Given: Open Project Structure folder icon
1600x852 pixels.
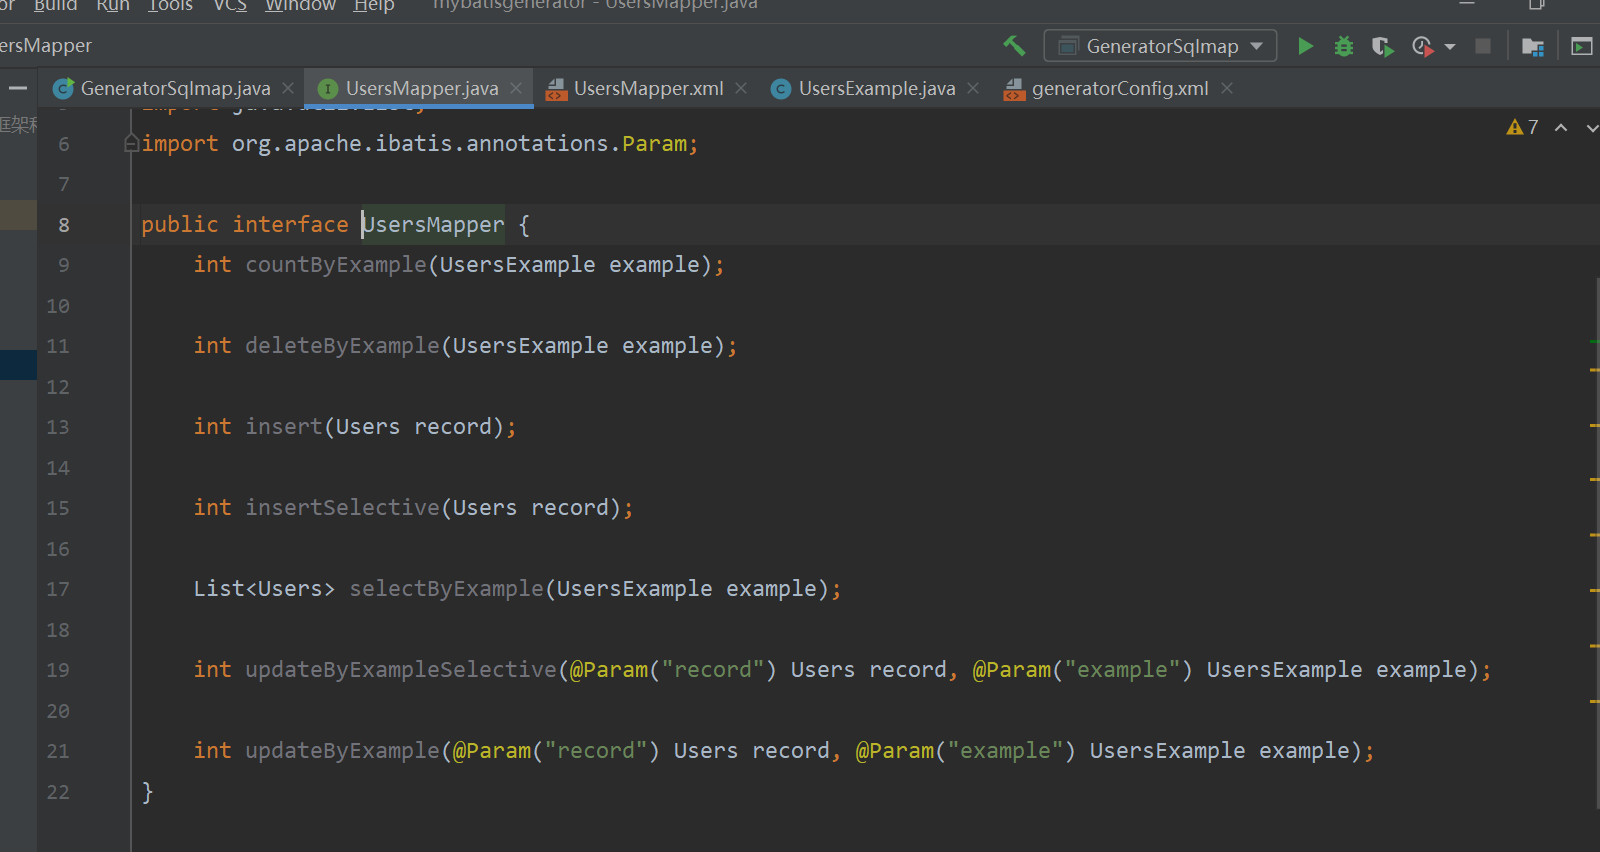Looking at the screenshot, I should click(x=1532, y=46).
